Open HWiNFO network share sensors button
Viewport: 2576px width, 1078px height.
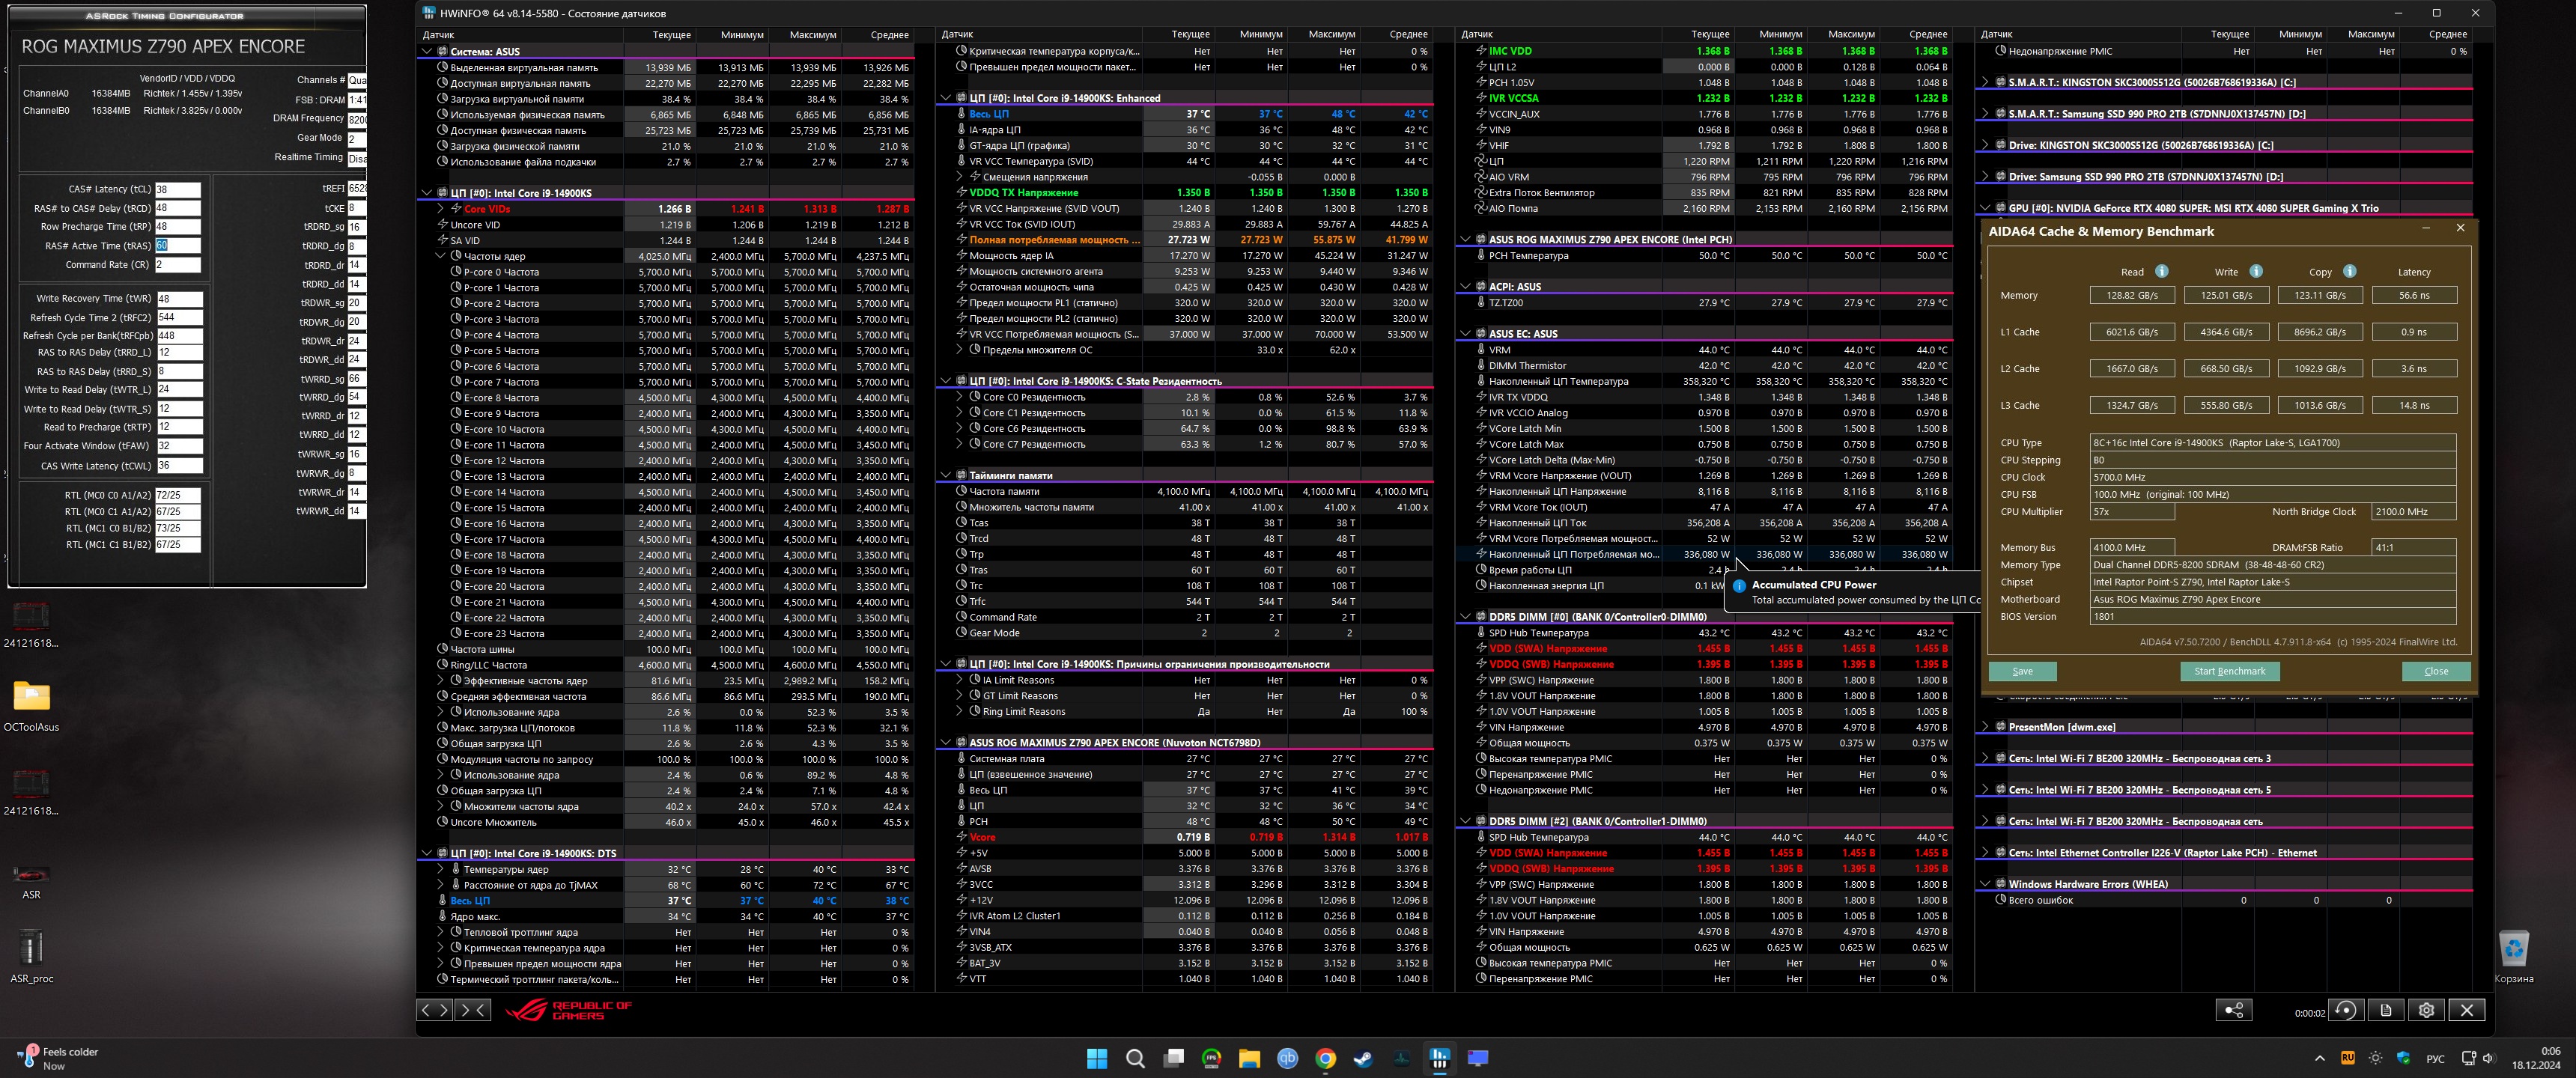[2234, 1010]
